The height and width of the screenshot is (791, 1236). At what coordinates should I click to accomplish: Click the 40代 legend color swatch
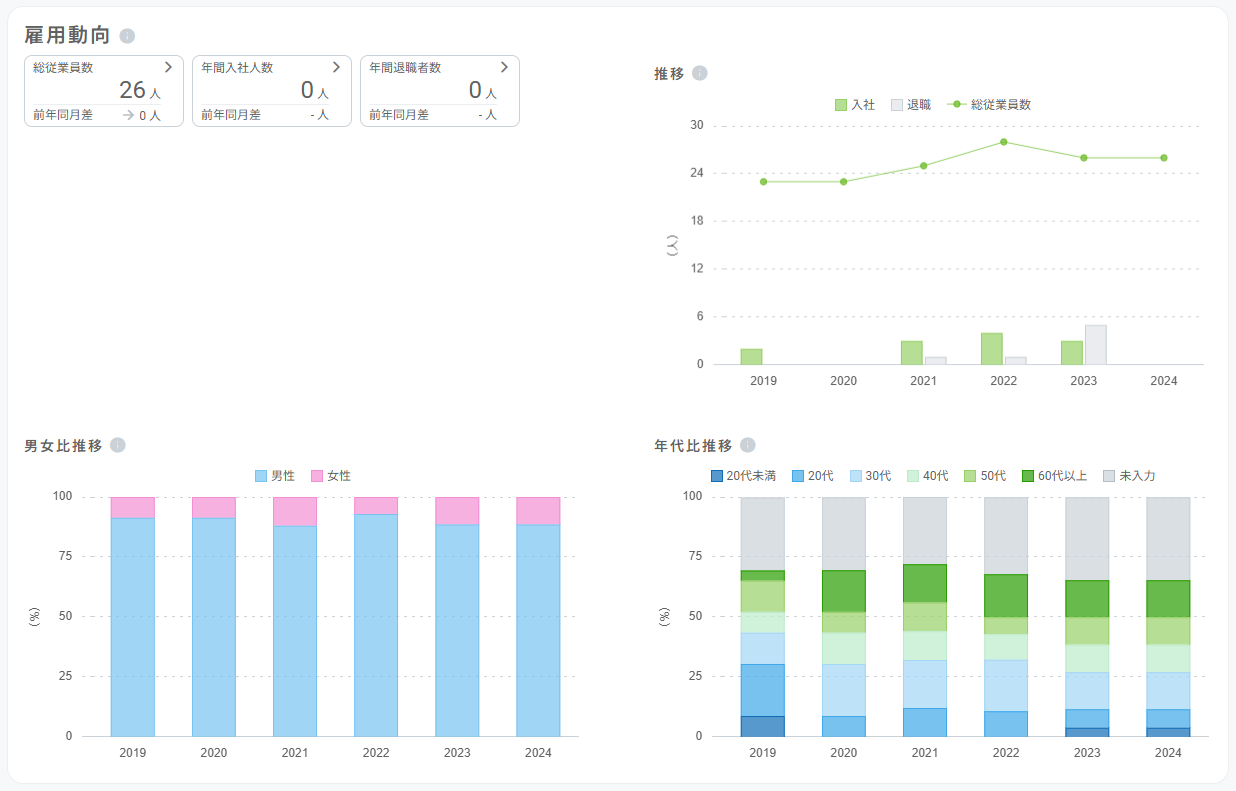[911, 476]
